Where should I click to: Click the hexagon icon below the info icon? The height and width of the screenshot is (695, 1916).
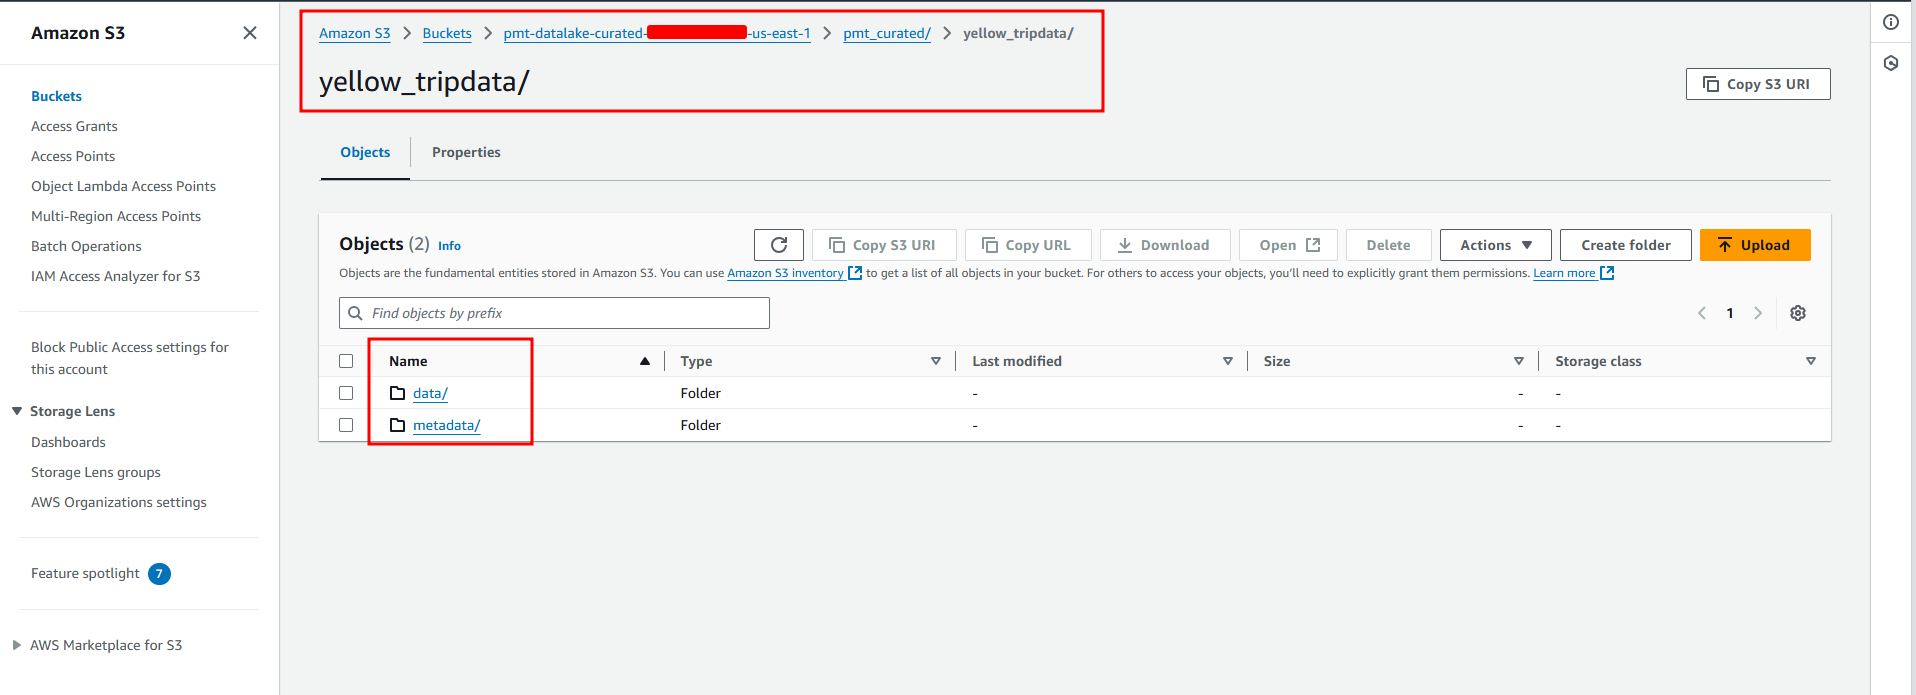tap(1890, 63)
